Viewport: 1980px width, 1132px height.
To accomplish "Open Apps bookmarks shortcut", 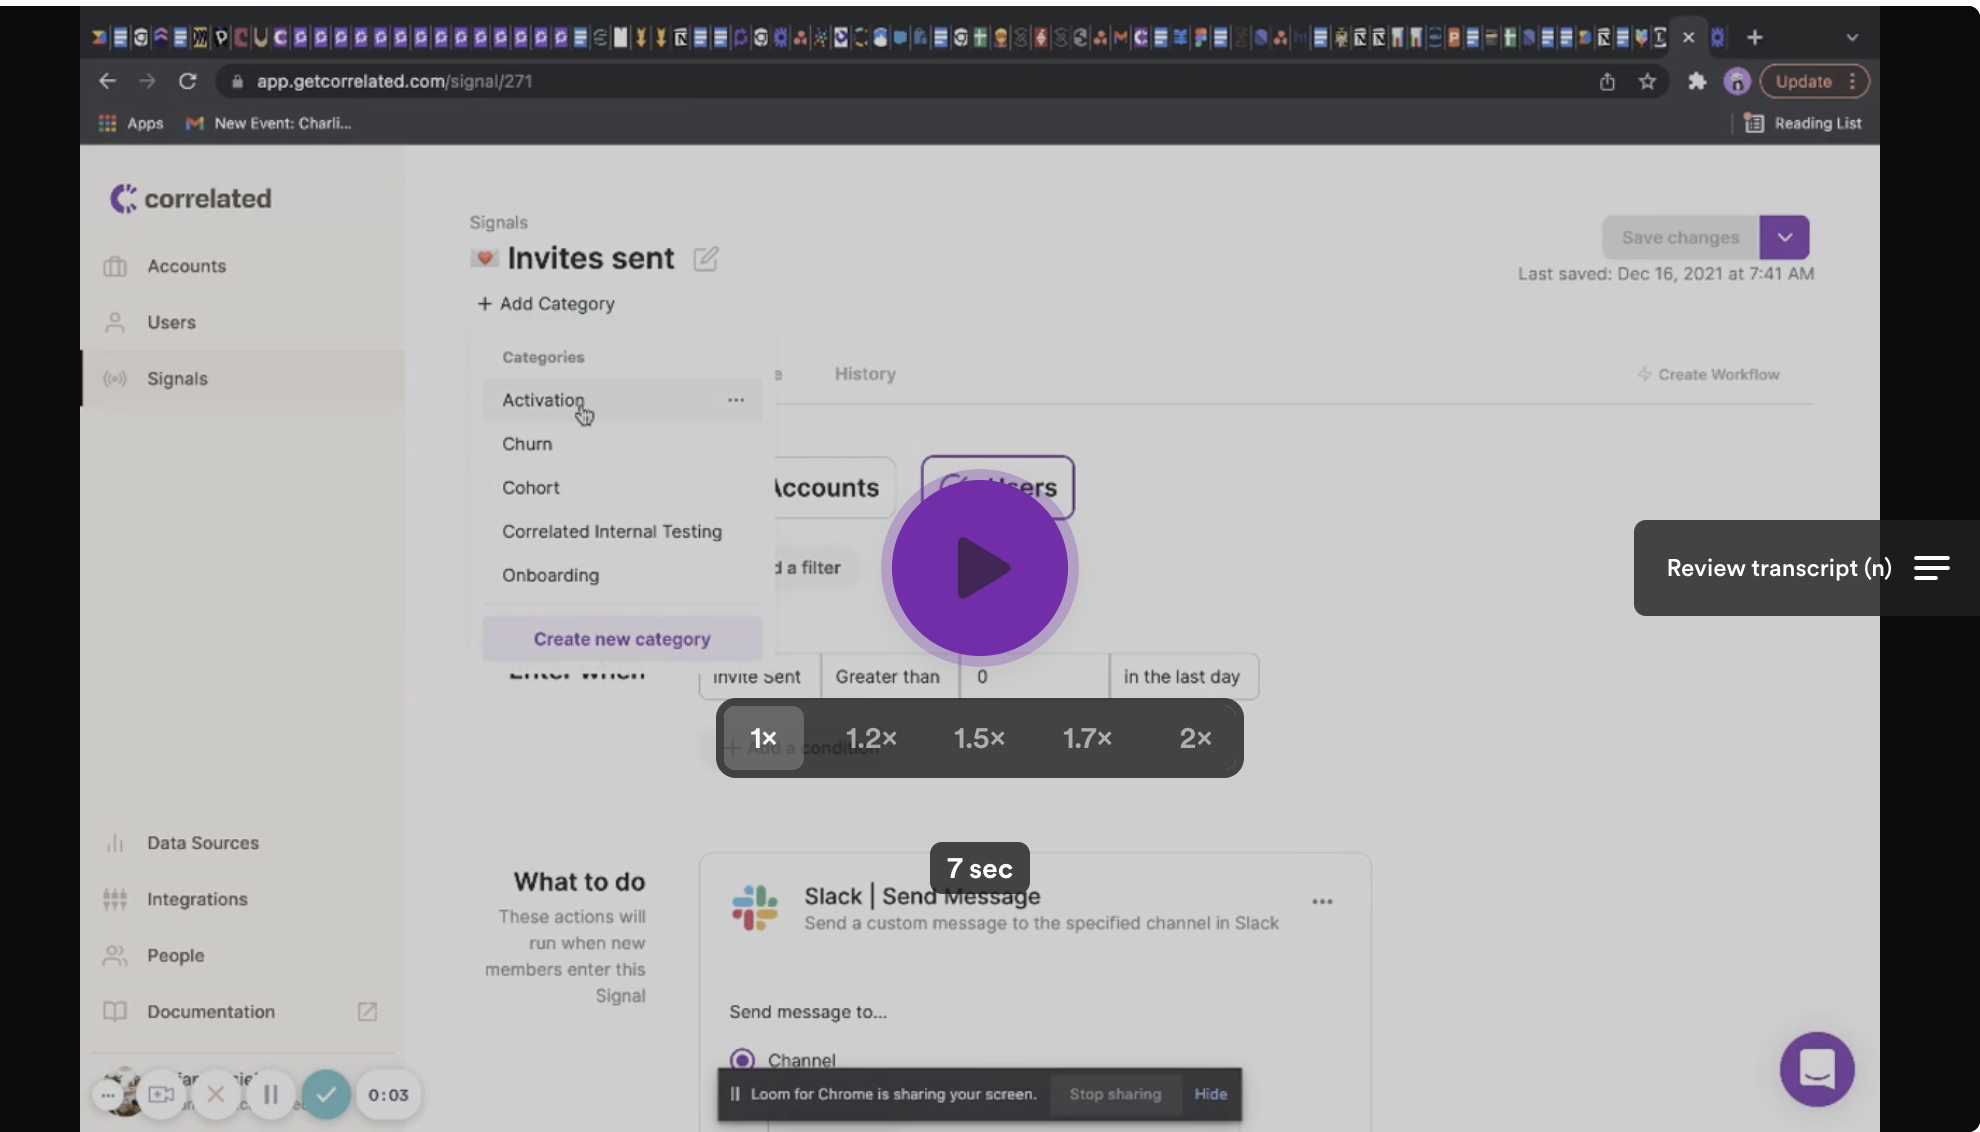I will coord(131,123).
